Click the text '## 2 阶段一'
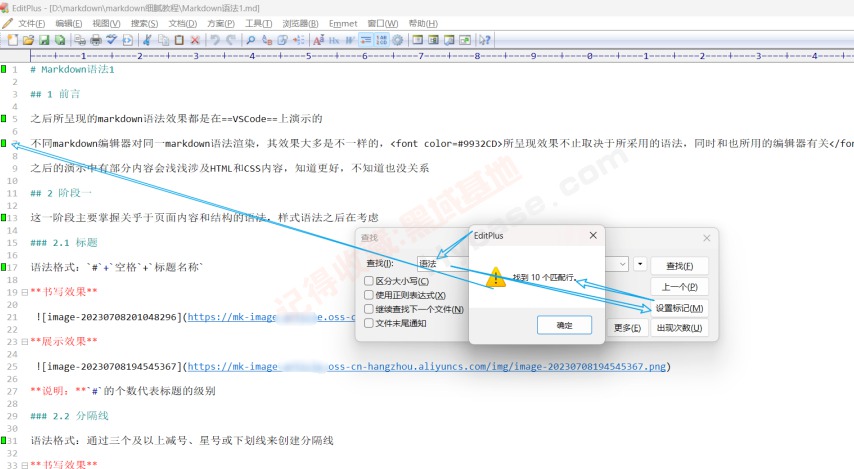This screenshot has height=469, width=854. [x=61, y=193]
